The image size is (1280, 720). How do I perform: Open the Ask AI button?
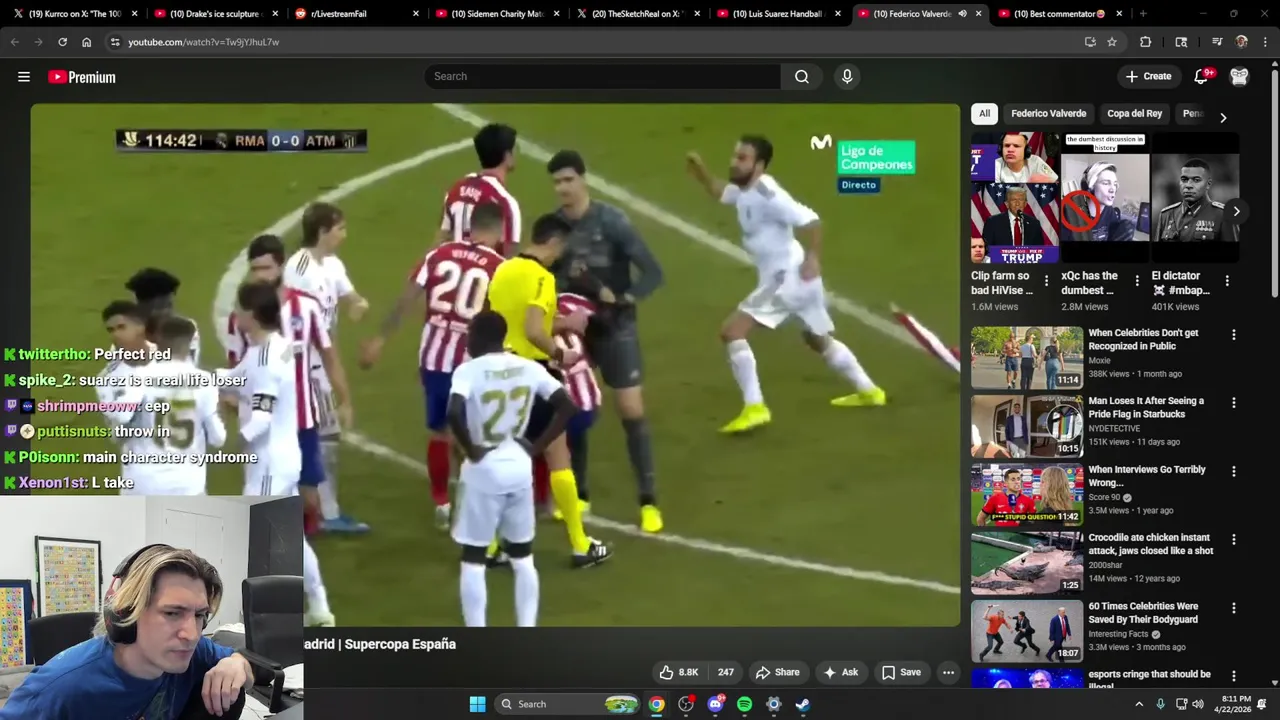(840, 672)
